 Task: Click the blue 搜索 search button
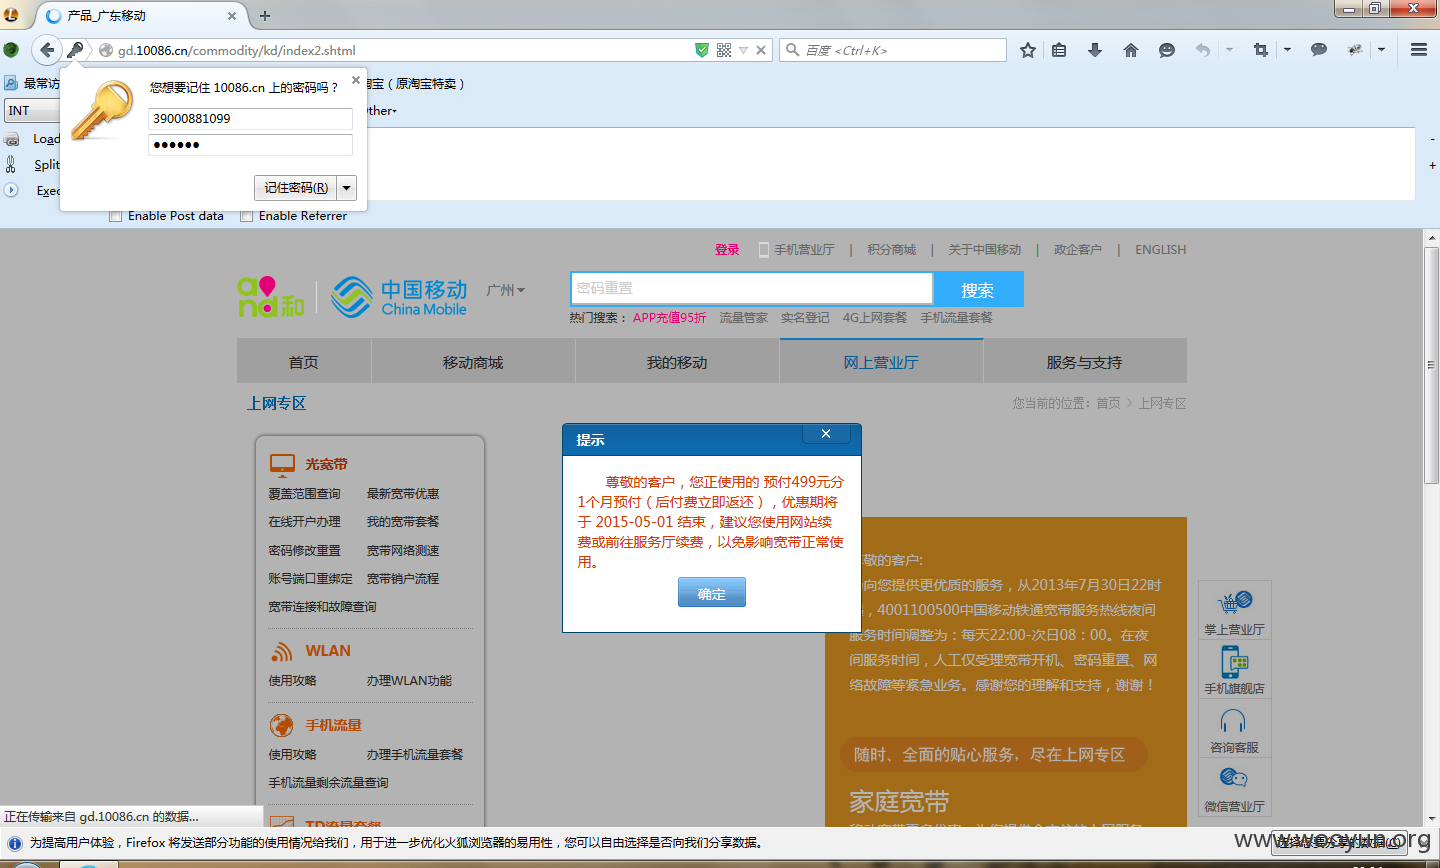click(x=978, y=289)
